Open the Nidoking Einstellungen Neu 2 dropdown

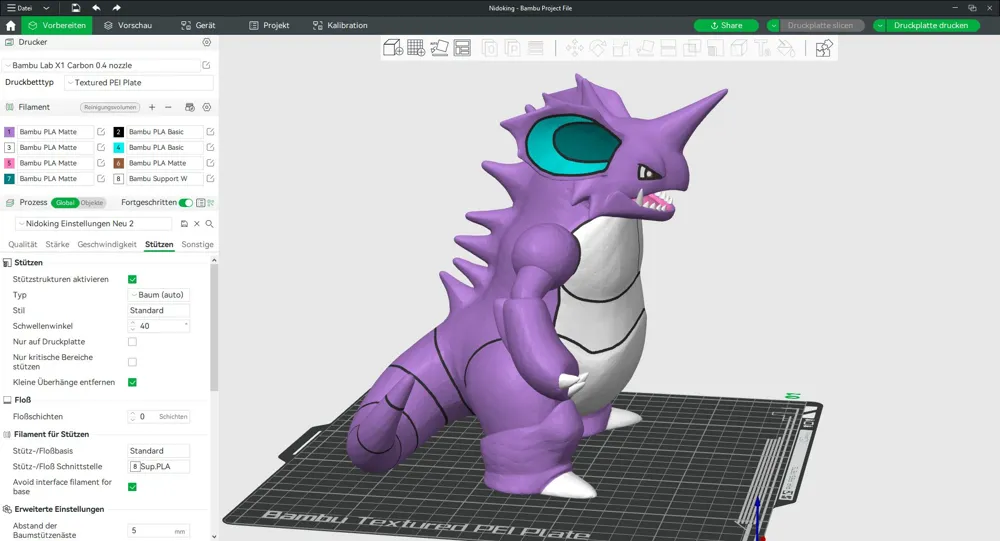coord(93,224)
